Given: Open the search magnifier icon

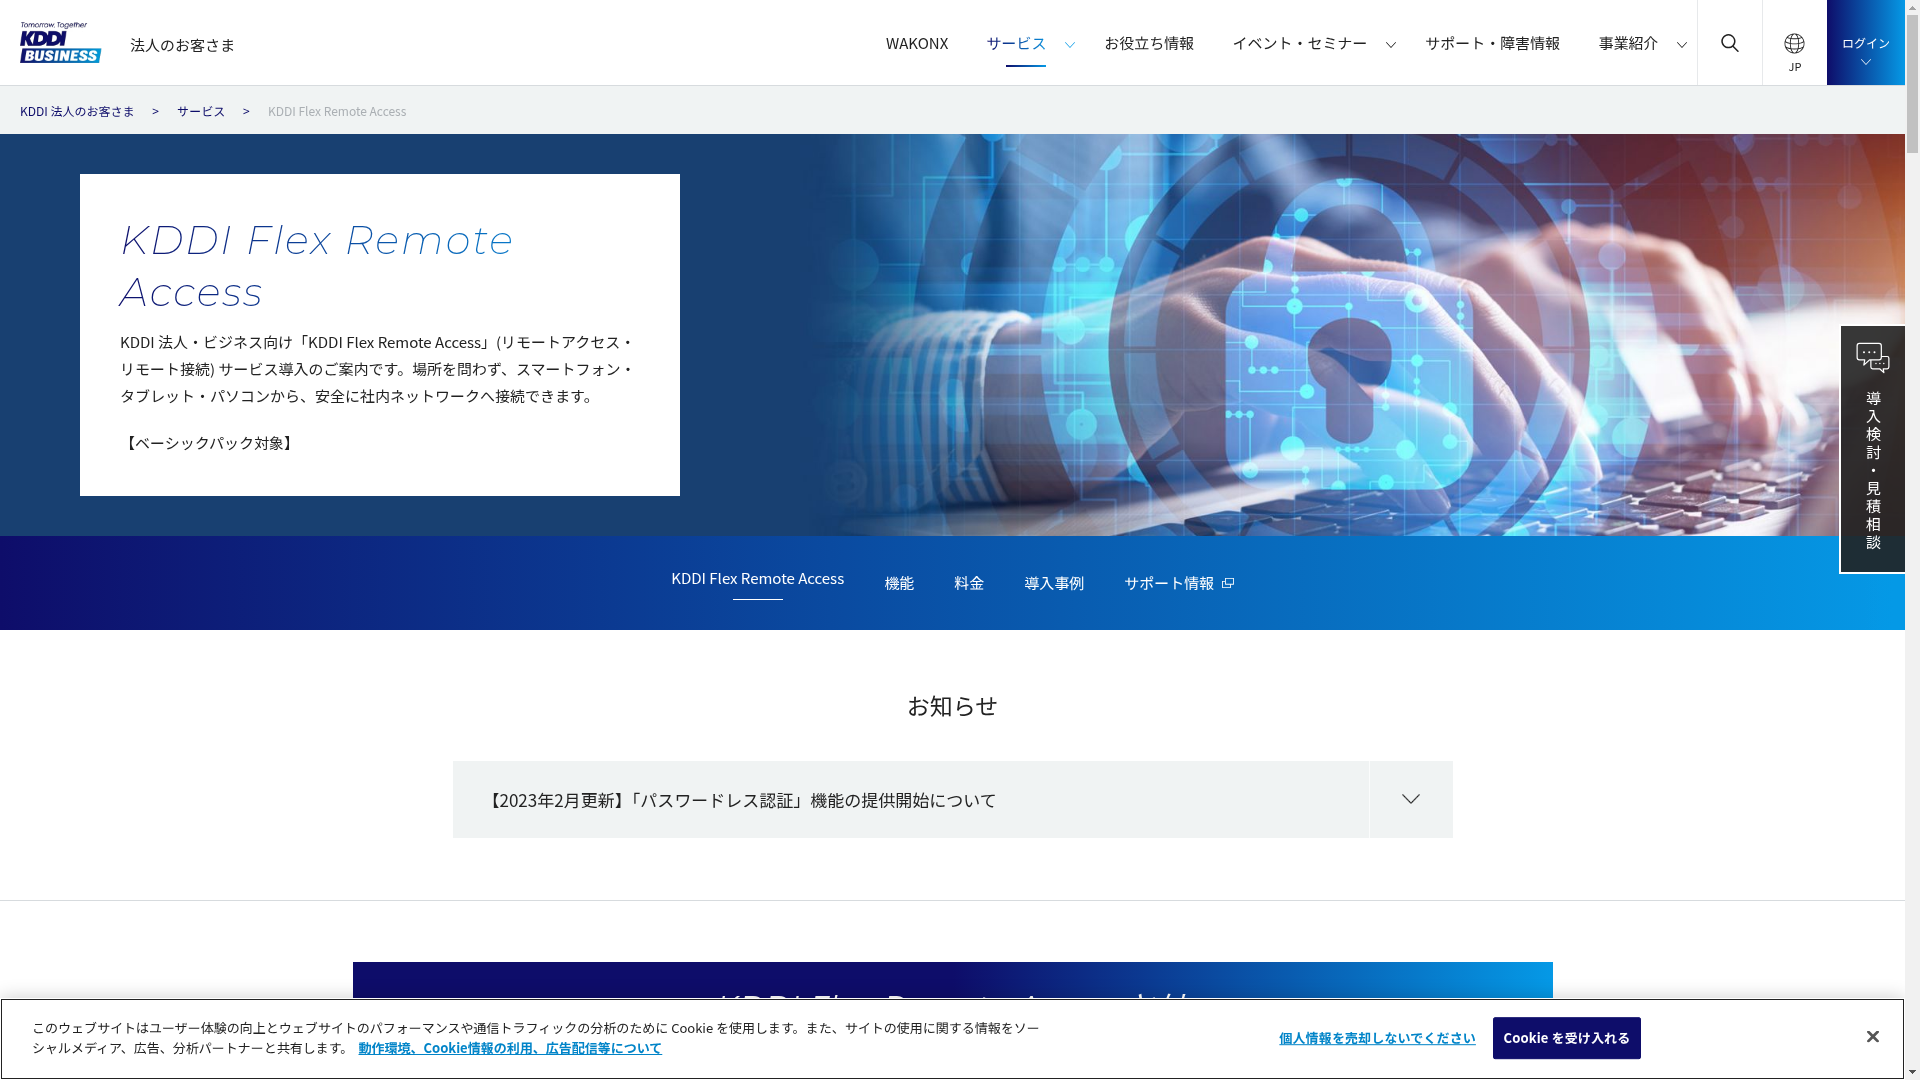Looking at the screenshot, I should tap(1730, 42).
